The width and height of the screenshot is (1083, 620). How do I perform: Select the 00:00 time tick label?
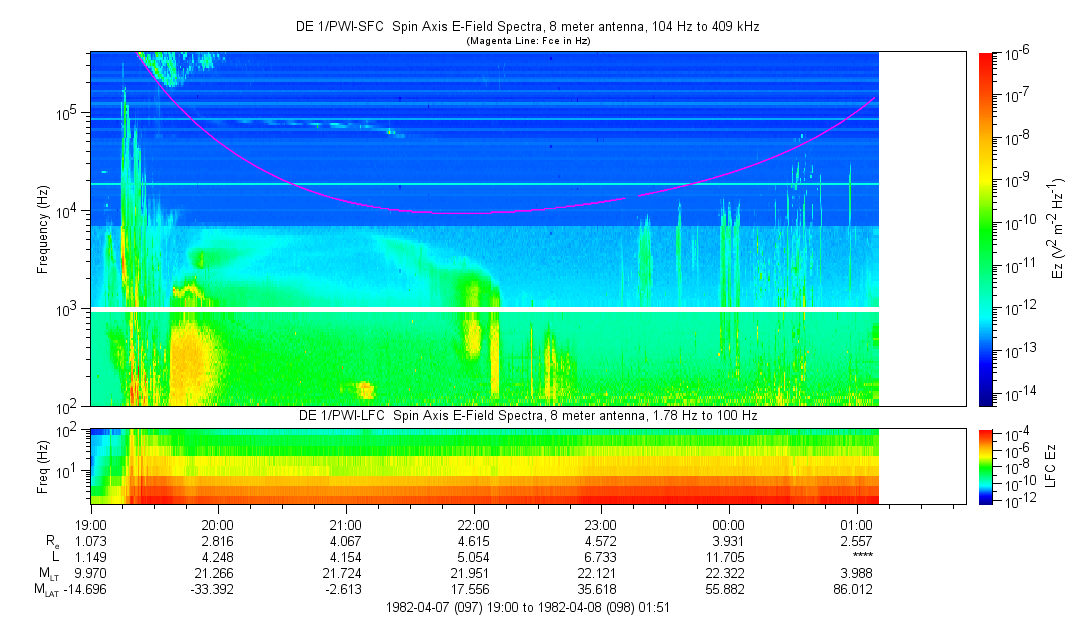pos(728,524)
